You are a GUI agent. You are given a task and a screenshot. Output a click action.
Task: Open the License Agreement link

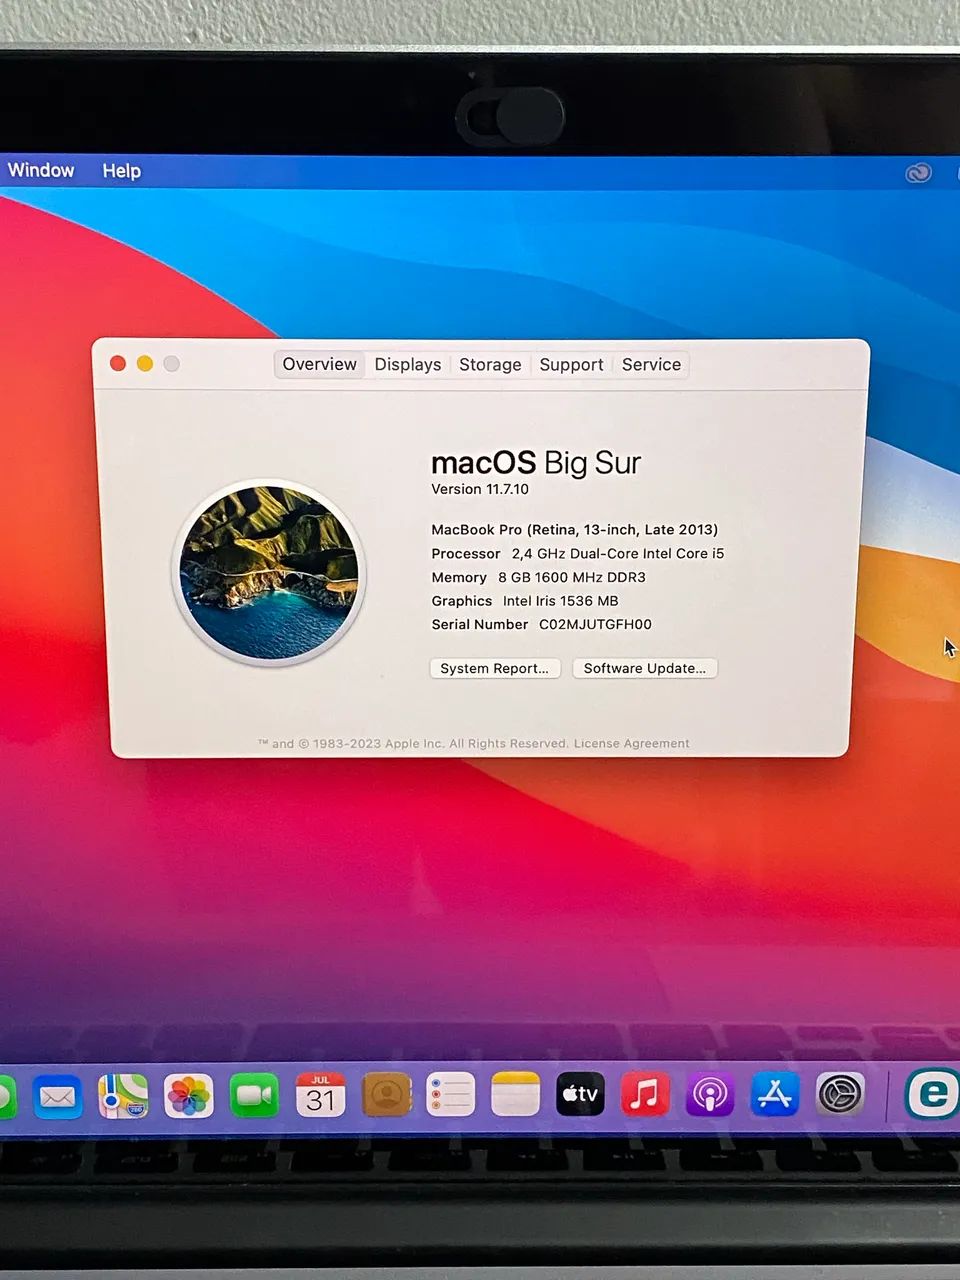(x=632, y=743)
